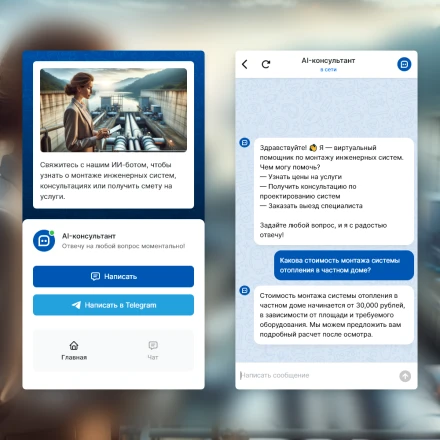
Task: Click the AI-консультант avatar with green dot
Action: pos(44,240)
